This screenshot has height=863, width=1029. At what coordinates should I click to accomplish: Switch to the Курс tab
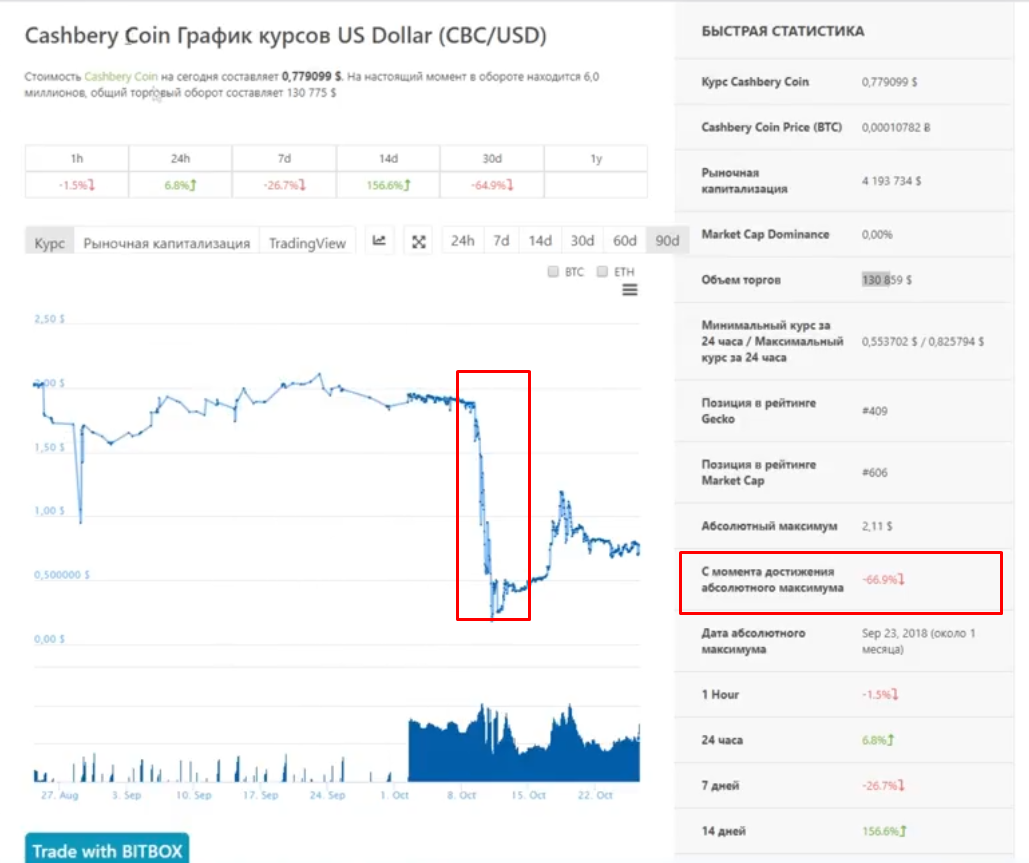49,242
